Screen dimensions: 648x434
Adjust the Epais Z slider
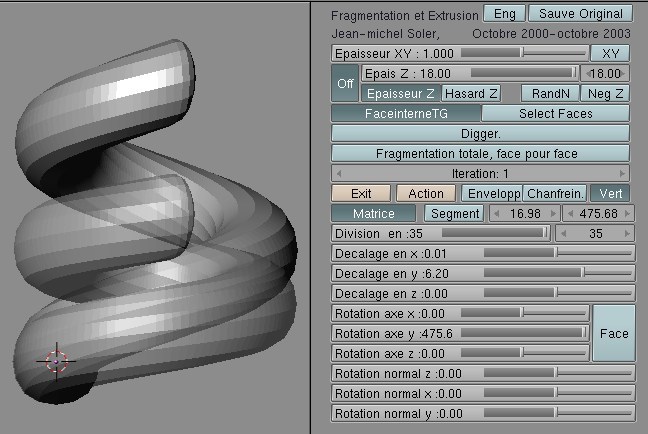pos(470,74)
